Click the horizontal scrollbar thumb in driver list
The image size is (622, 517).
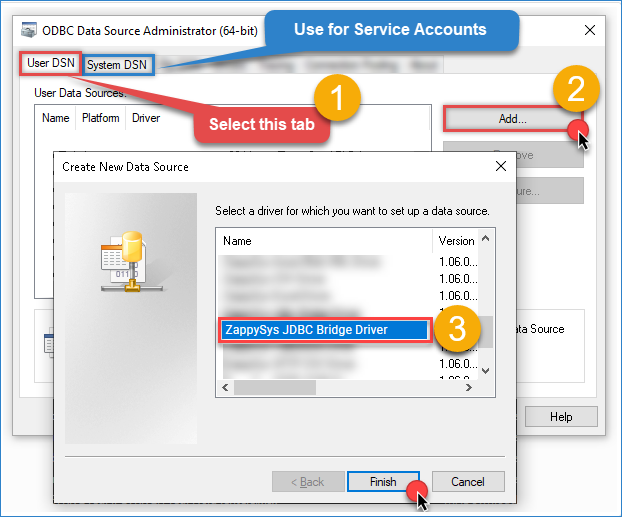(275, 387)
